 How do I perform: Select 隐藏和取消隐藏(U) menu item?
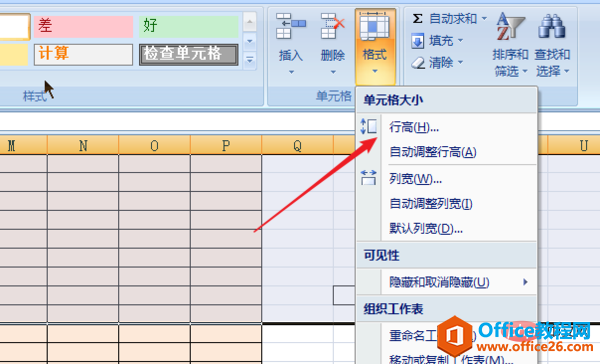447,282
